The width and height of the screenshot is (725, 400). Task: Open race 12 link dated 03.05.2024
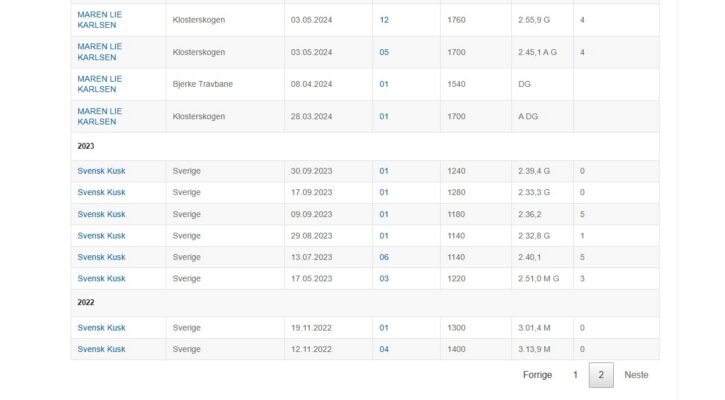click(x=384, y=20)
